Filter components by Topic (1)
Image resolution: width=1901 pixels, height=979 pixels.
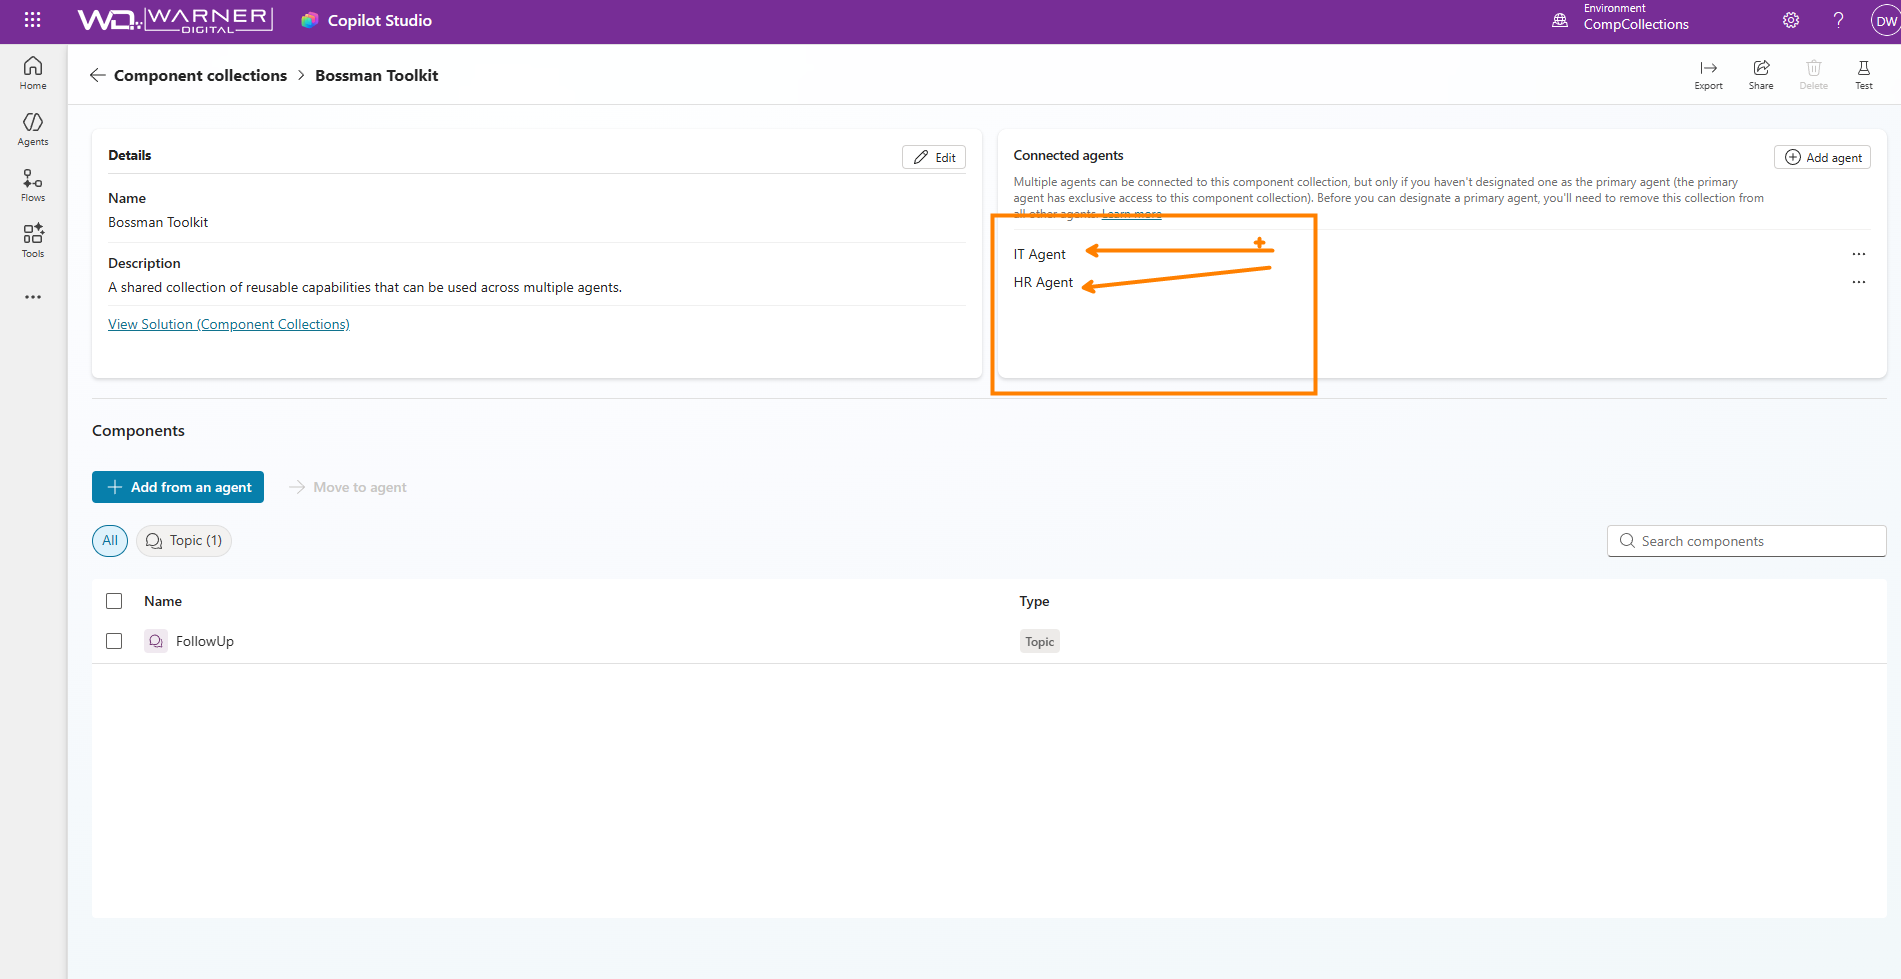tap(184, 541)
